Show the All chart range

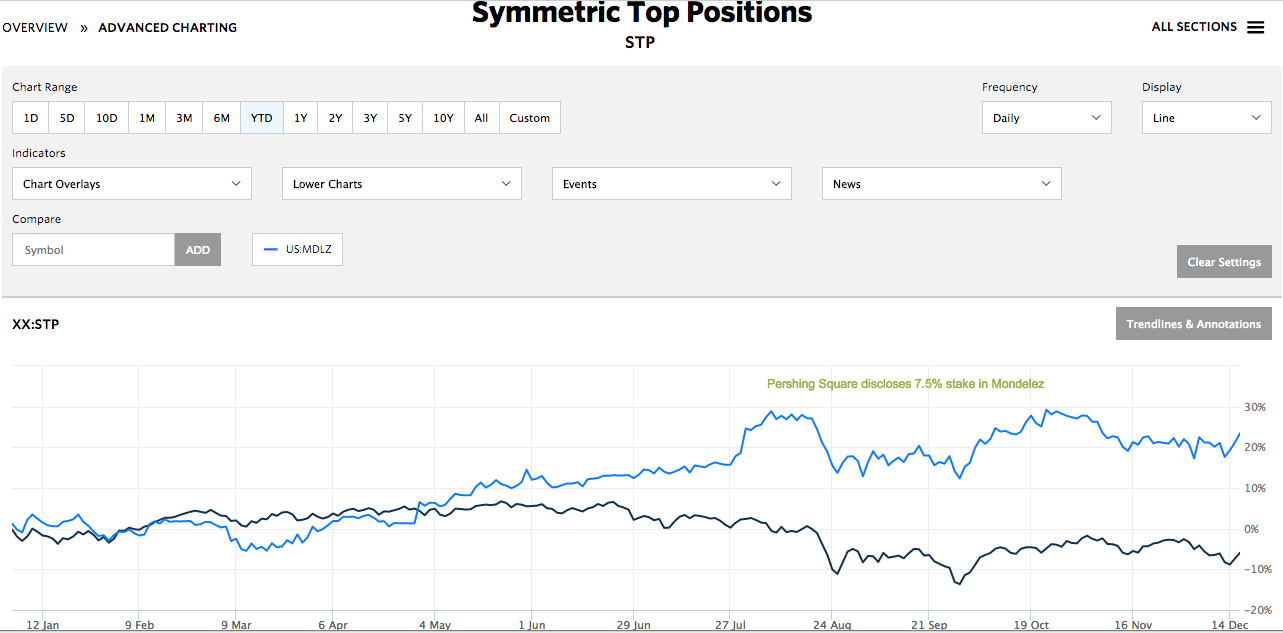481,118
